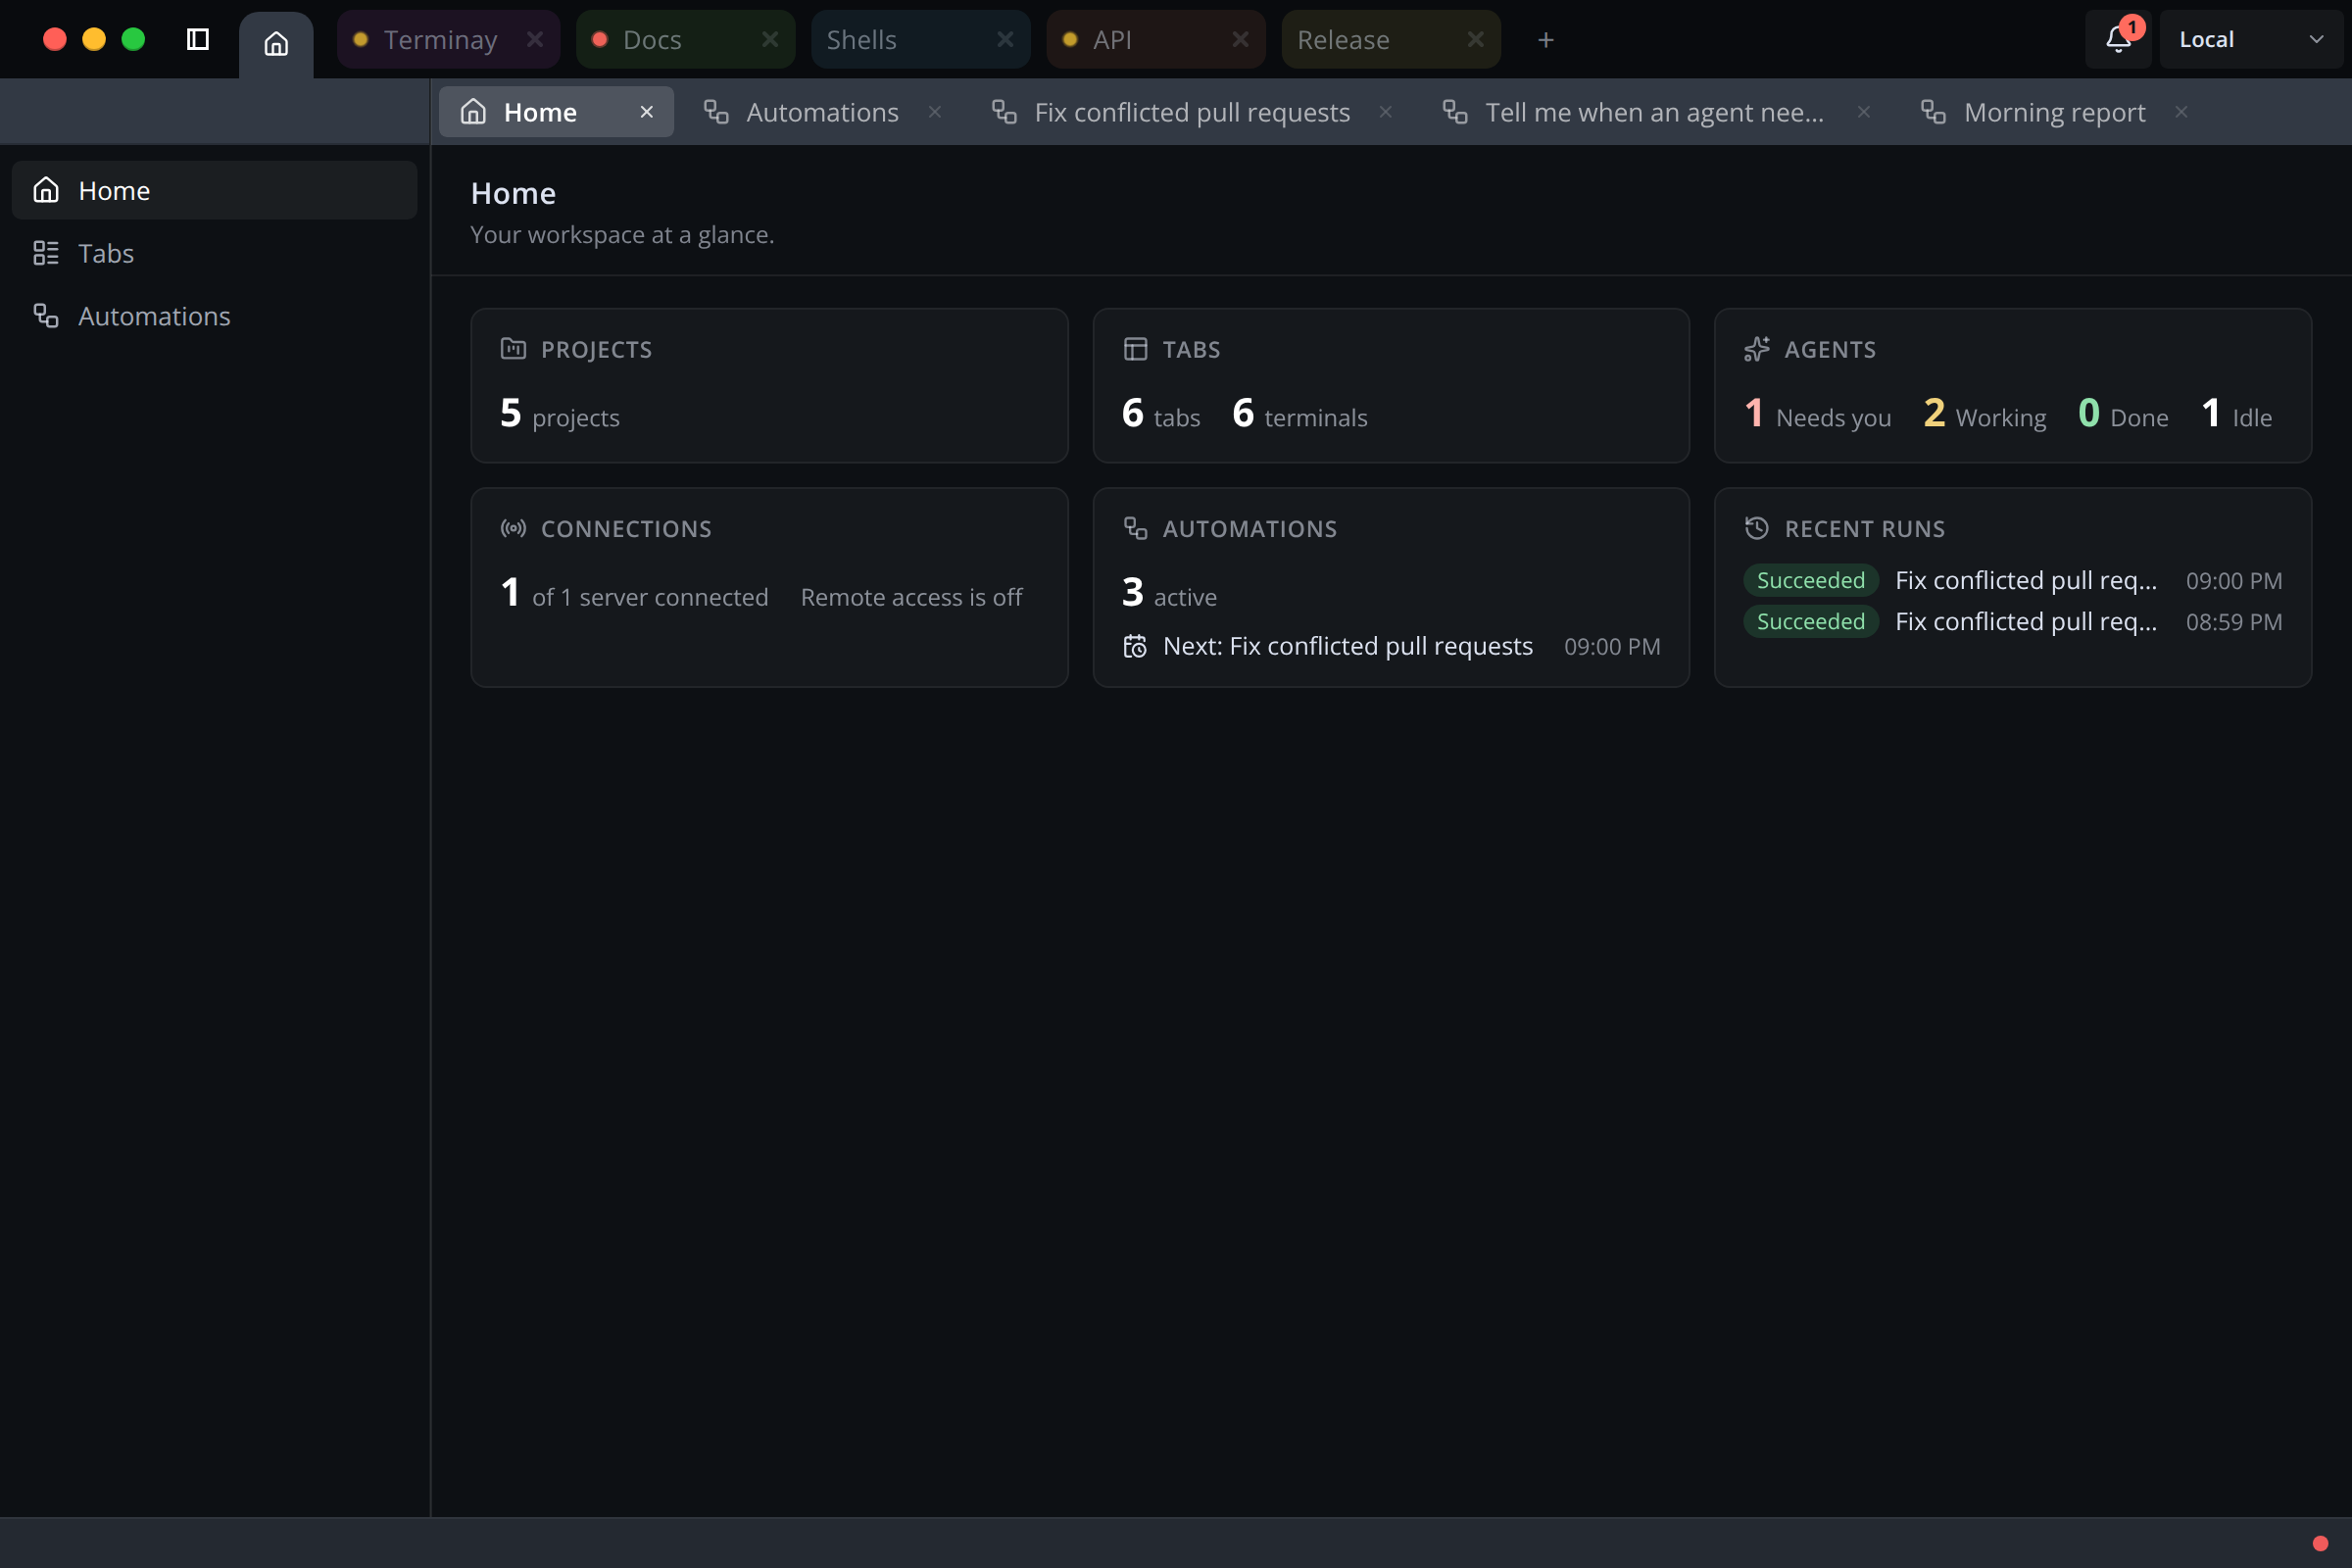
Task: Click the red status dot in status bar
Action: coord(2320,1543)
